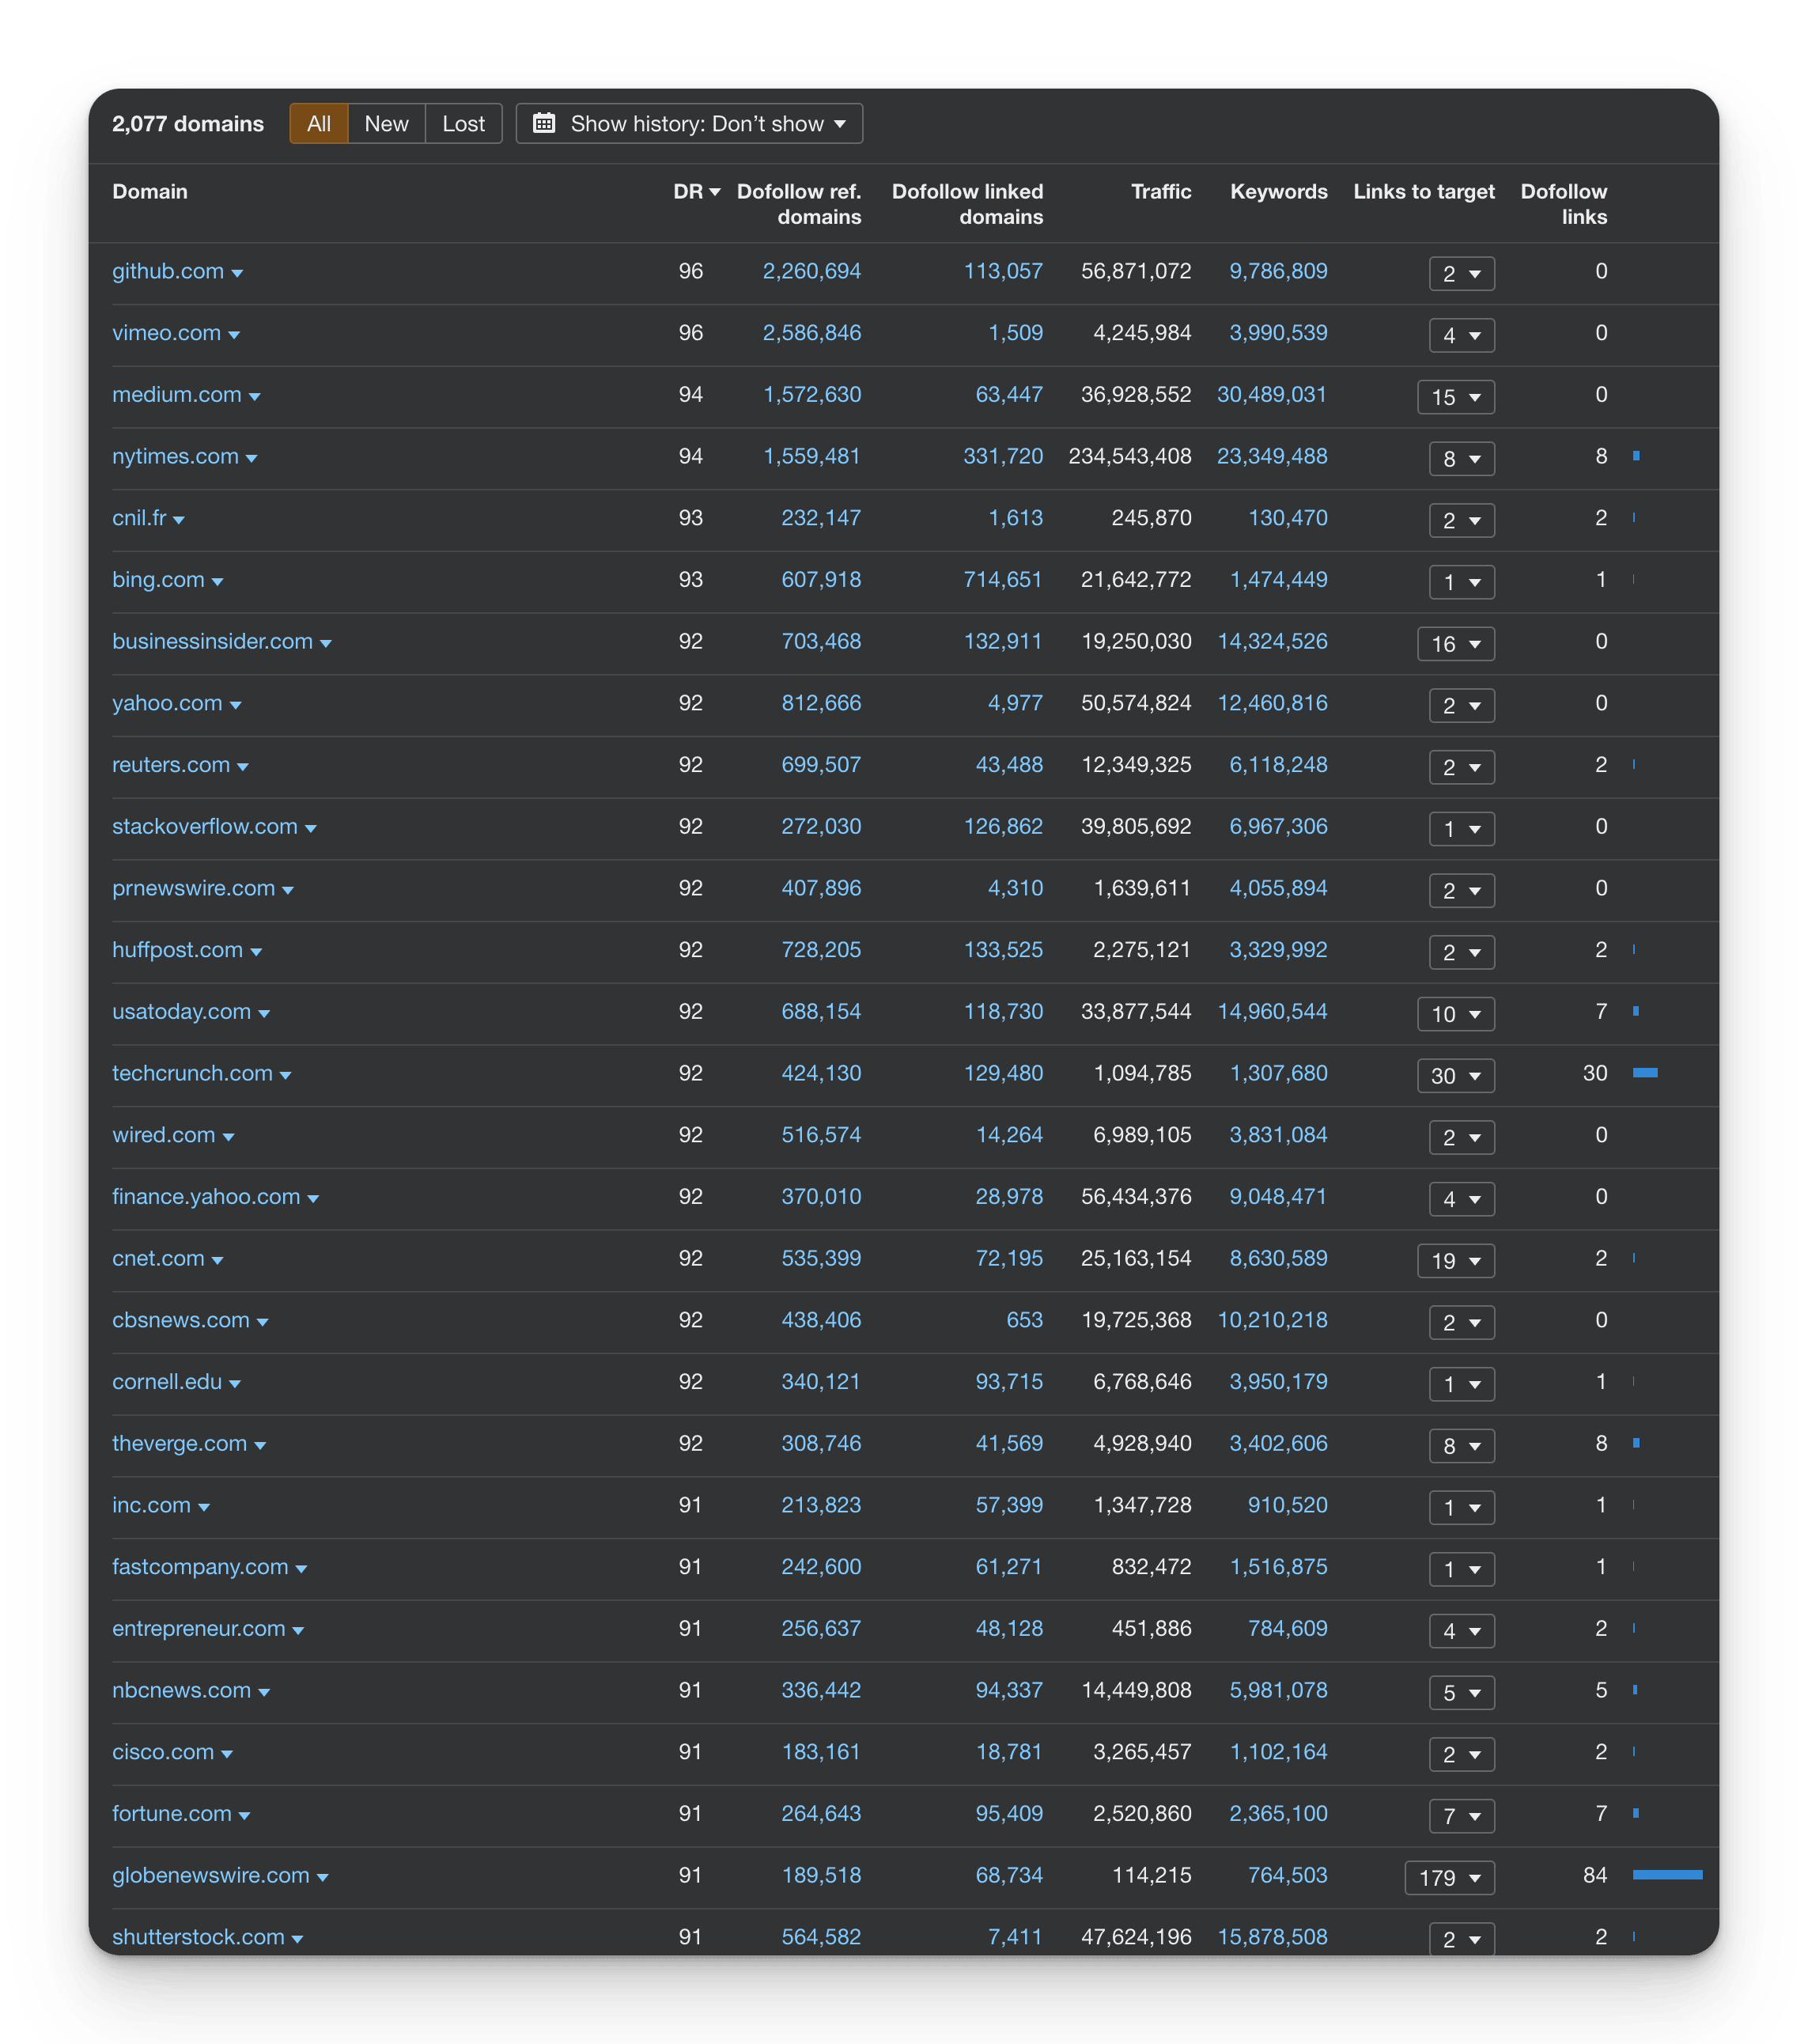Screen dimensions: 1808x2044
Task: Open the caret menu next to bing.com
Action: point(217,582)
